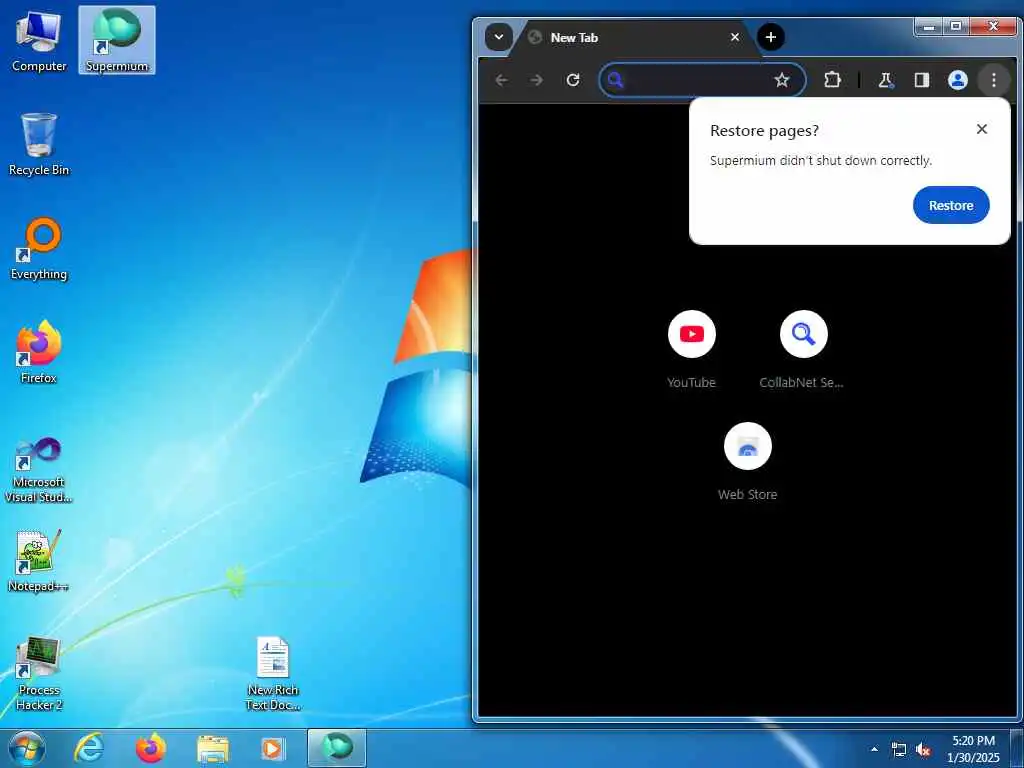1024x768 pixels.
Task: Toggle the side panel icon
Action: [921, 80]
